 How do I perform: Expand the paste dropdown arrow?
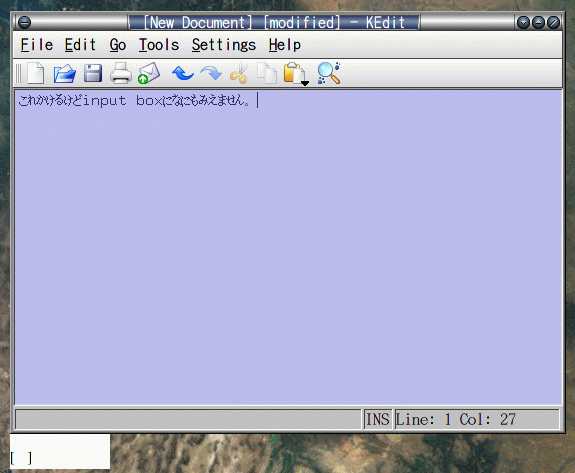[305, 83]
